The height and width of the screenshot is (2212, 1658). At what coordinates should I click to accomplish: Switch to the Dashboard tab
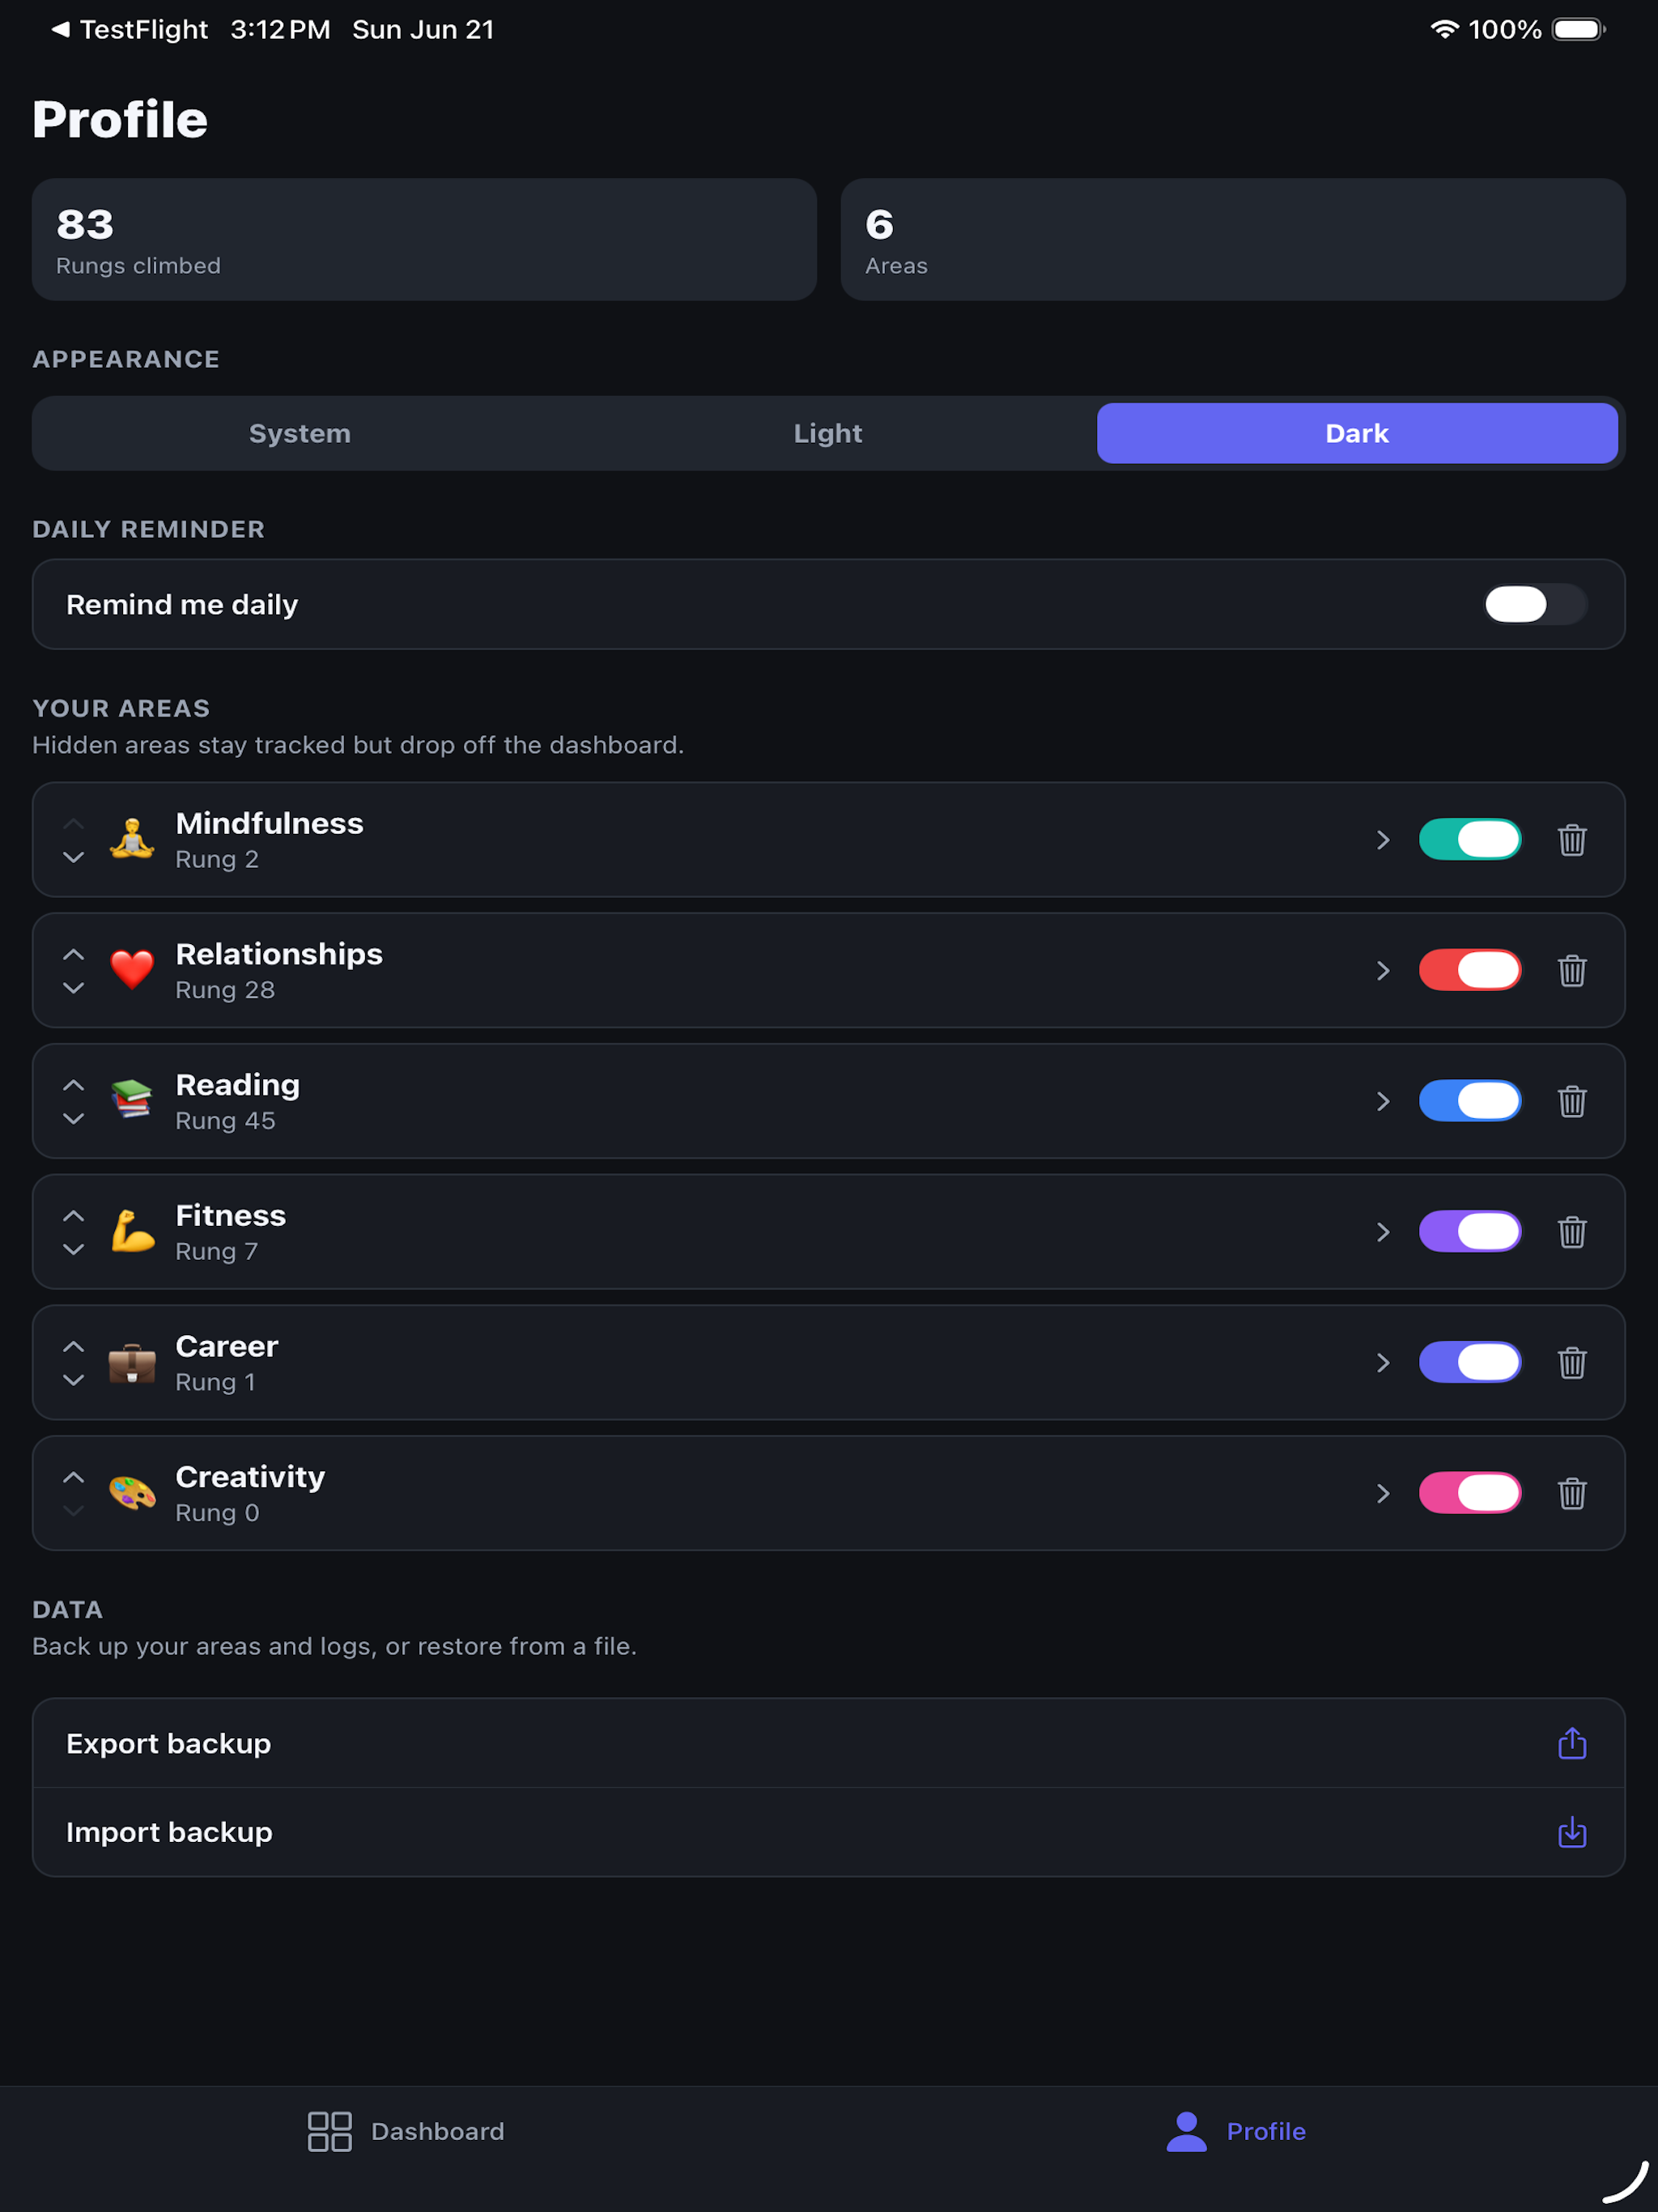click(406, 2131)
